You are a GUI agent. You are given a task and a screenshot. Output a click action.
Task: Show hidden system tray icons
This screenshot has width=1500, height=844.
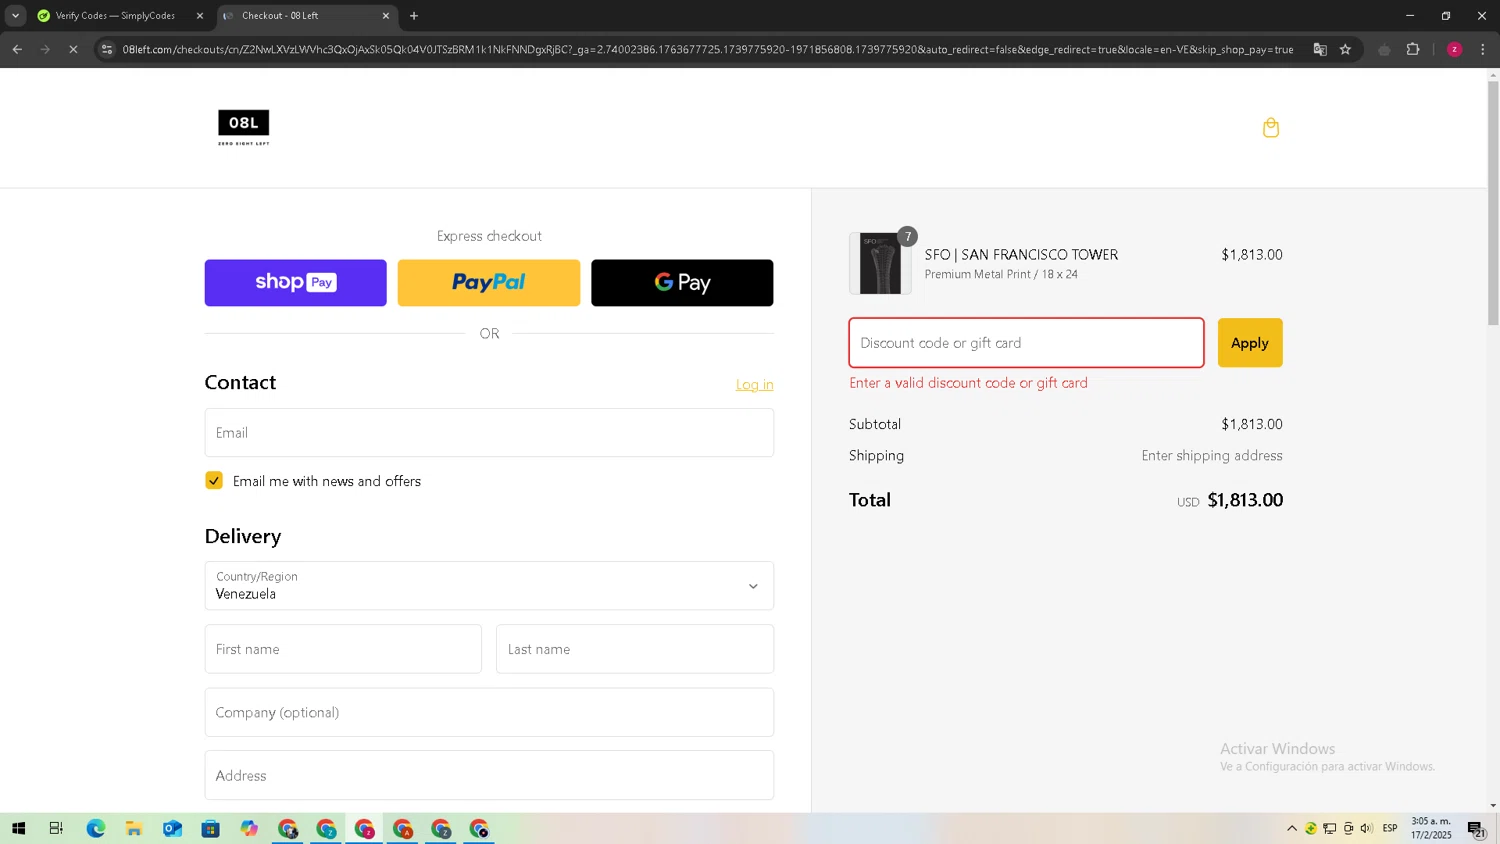1292,828
